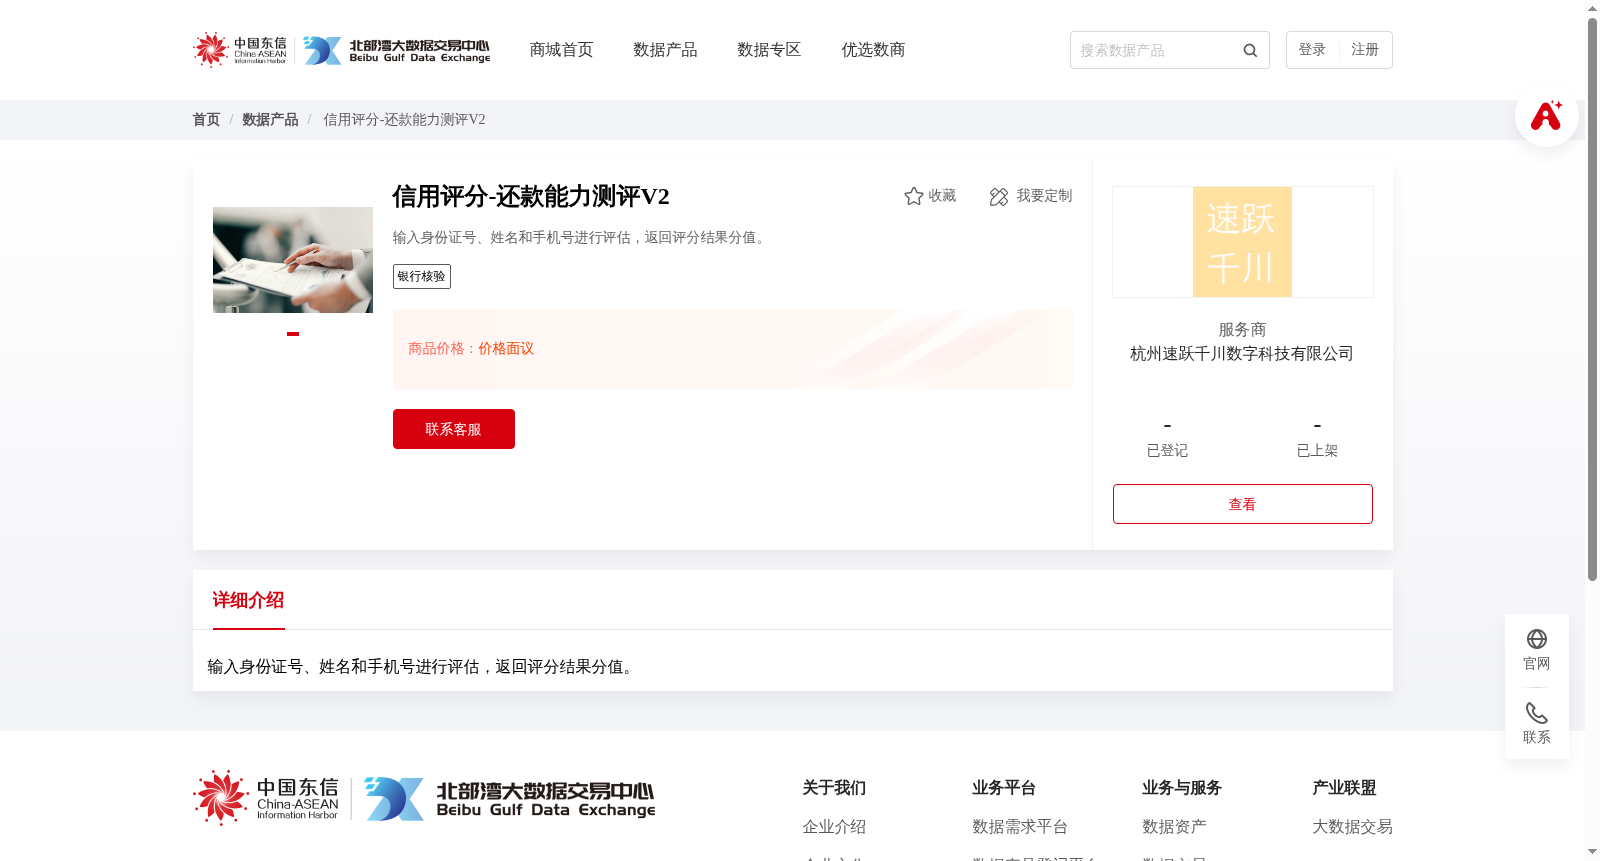Image resolution: width=1600 pixels, height=861 pixels.
Task: Click the 已上架 statistic label
Action: coord(1317,451)
